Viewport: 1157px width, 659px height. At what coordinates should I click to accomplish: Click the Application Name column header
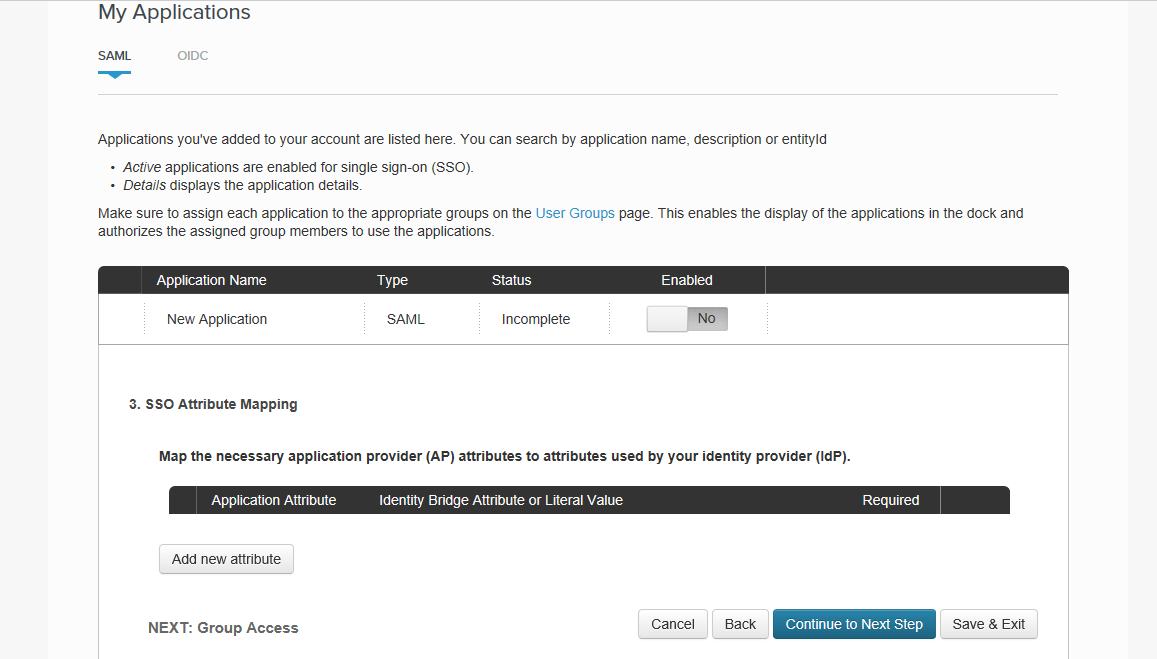click(212, 280)
